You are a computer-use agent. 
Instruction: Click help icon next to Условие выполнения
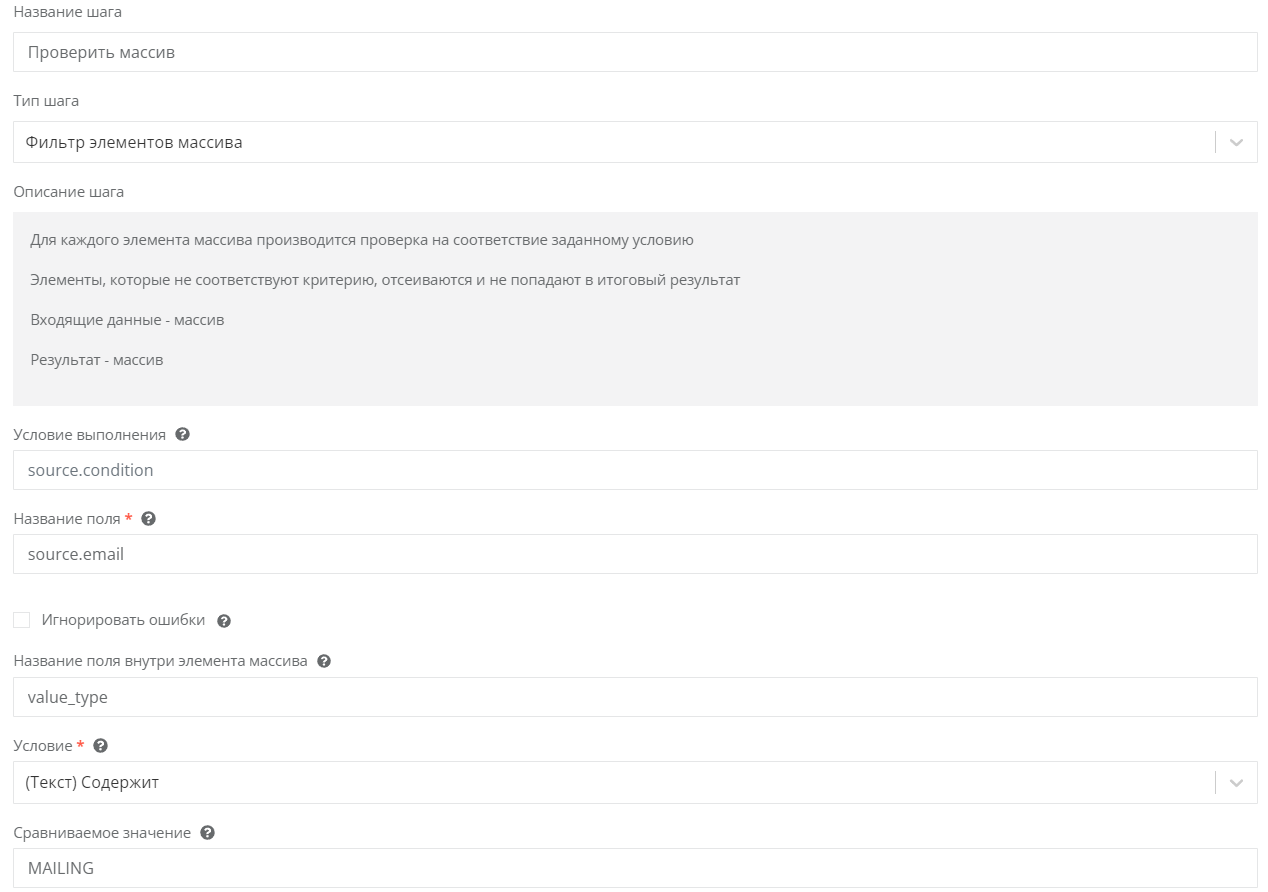pos(182,435)
